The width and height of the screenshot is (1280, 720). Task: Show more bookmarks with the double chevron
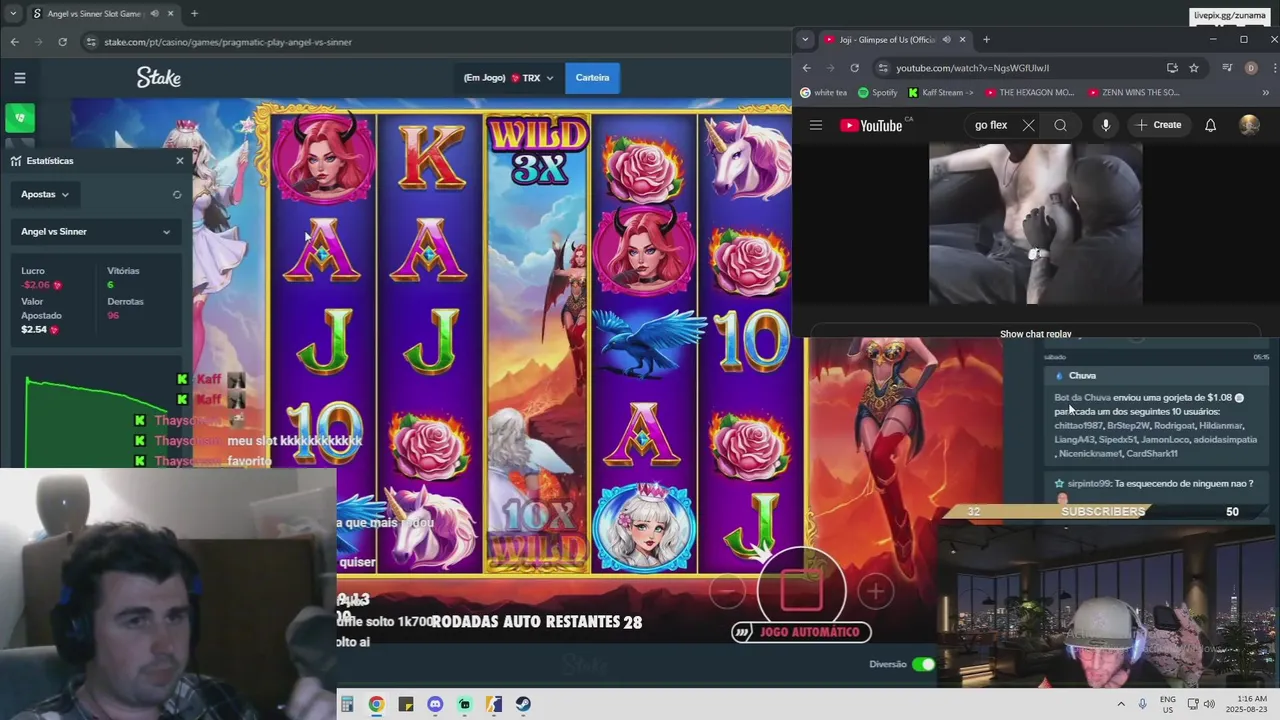click(x=1266, y=93)
